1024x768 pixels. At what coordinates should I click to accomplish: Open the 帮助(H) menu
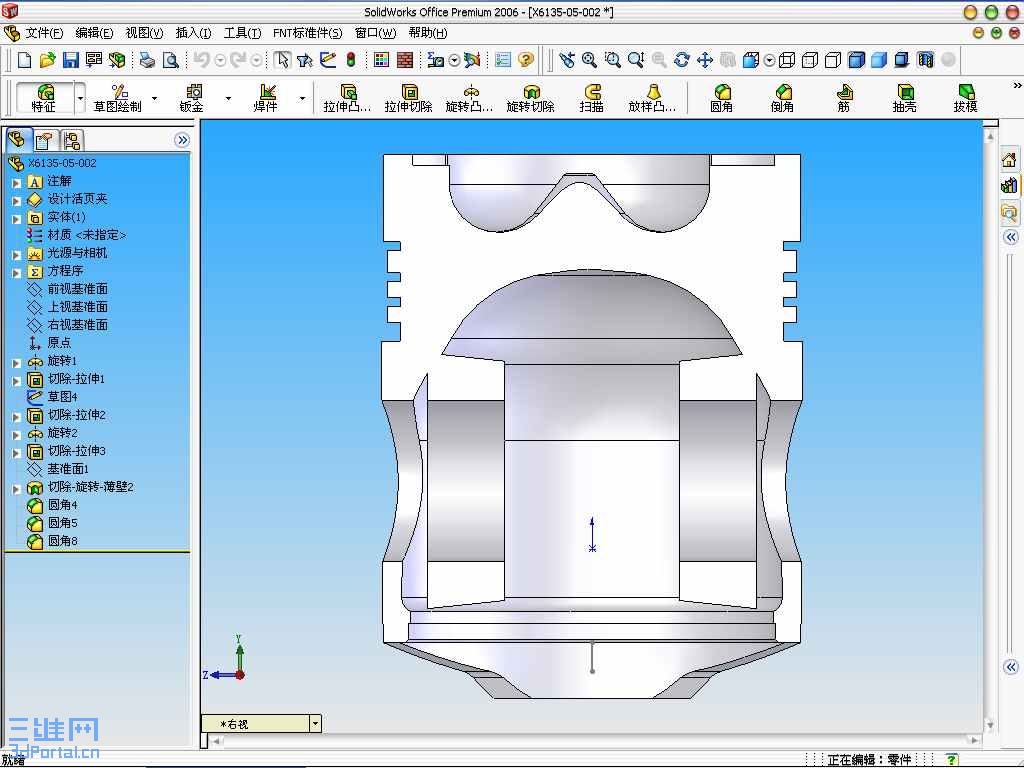pos(428,33)
